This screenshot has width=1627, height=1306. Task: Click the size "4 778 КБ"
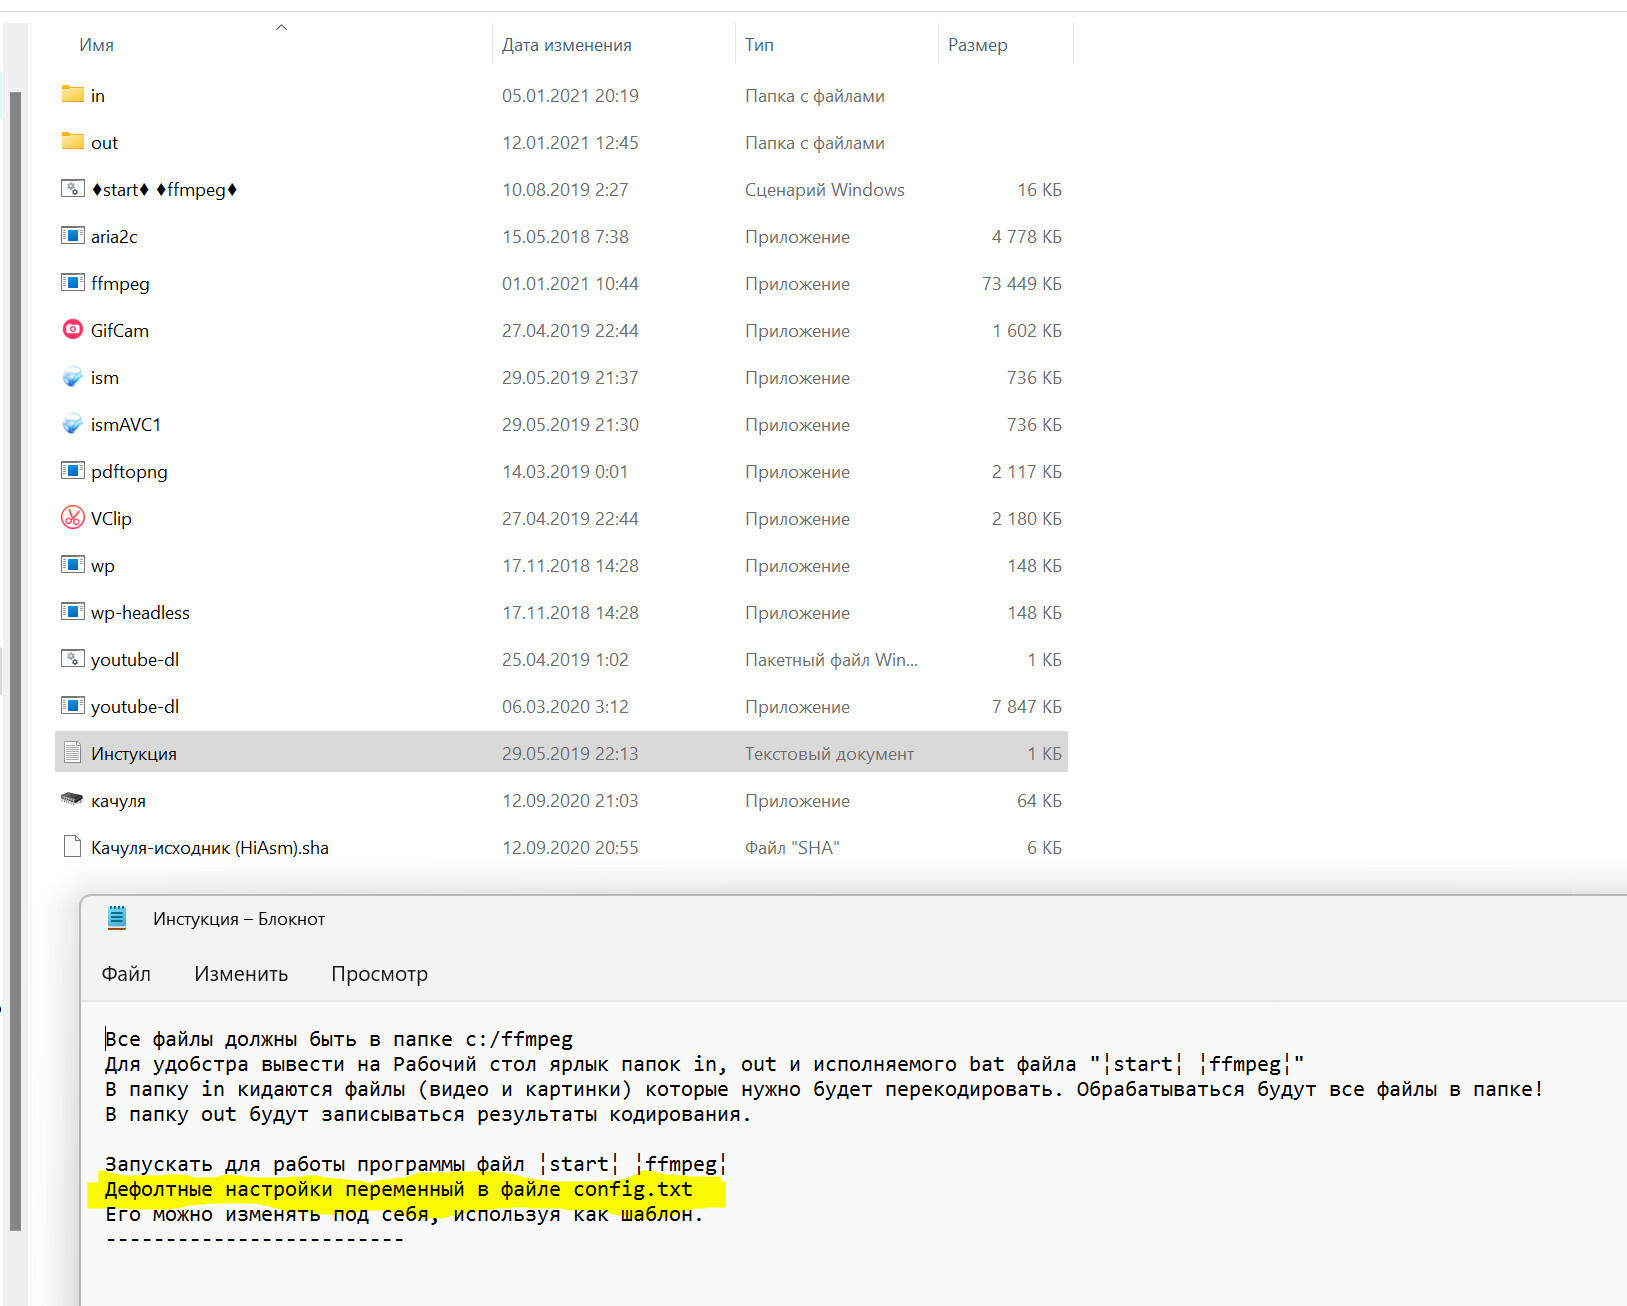point(1027,237)
